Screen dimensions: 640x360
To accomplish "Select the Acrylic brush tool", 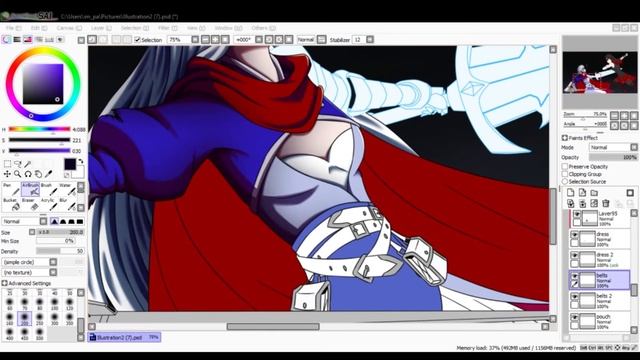I will 49,204.
